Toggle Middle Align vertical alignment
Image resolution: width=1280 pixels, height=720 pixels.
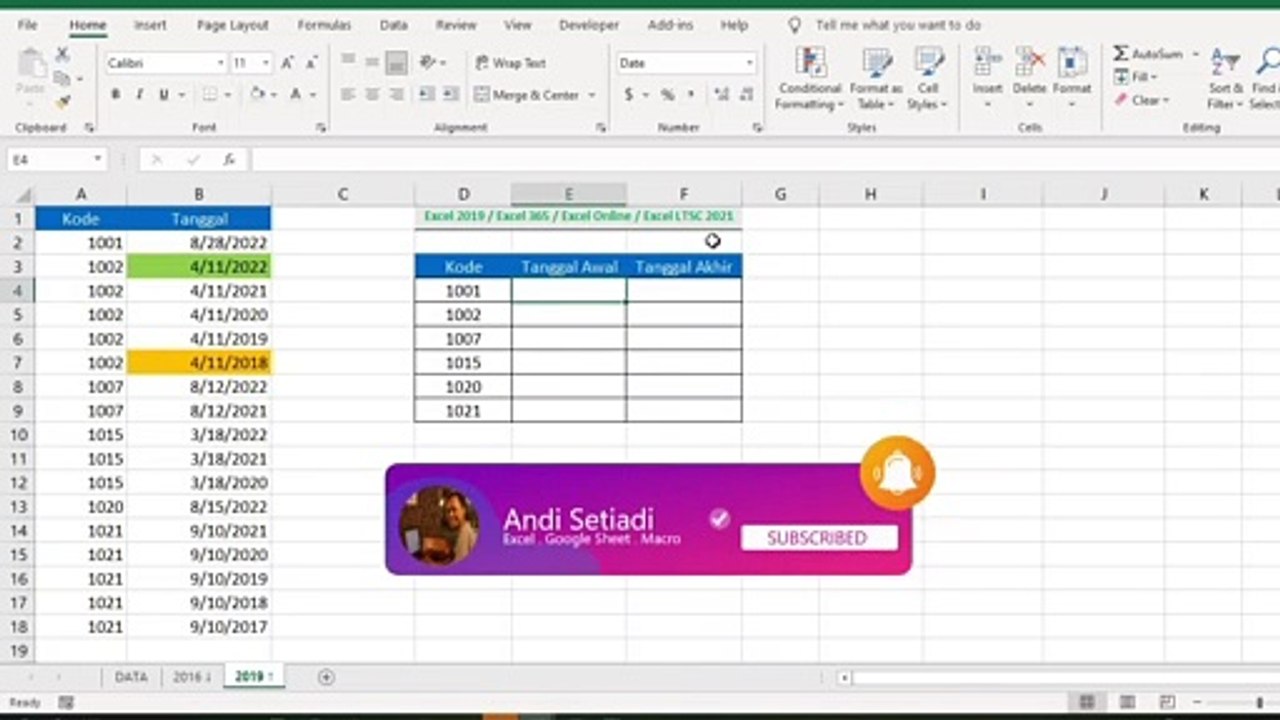[372, 60]
